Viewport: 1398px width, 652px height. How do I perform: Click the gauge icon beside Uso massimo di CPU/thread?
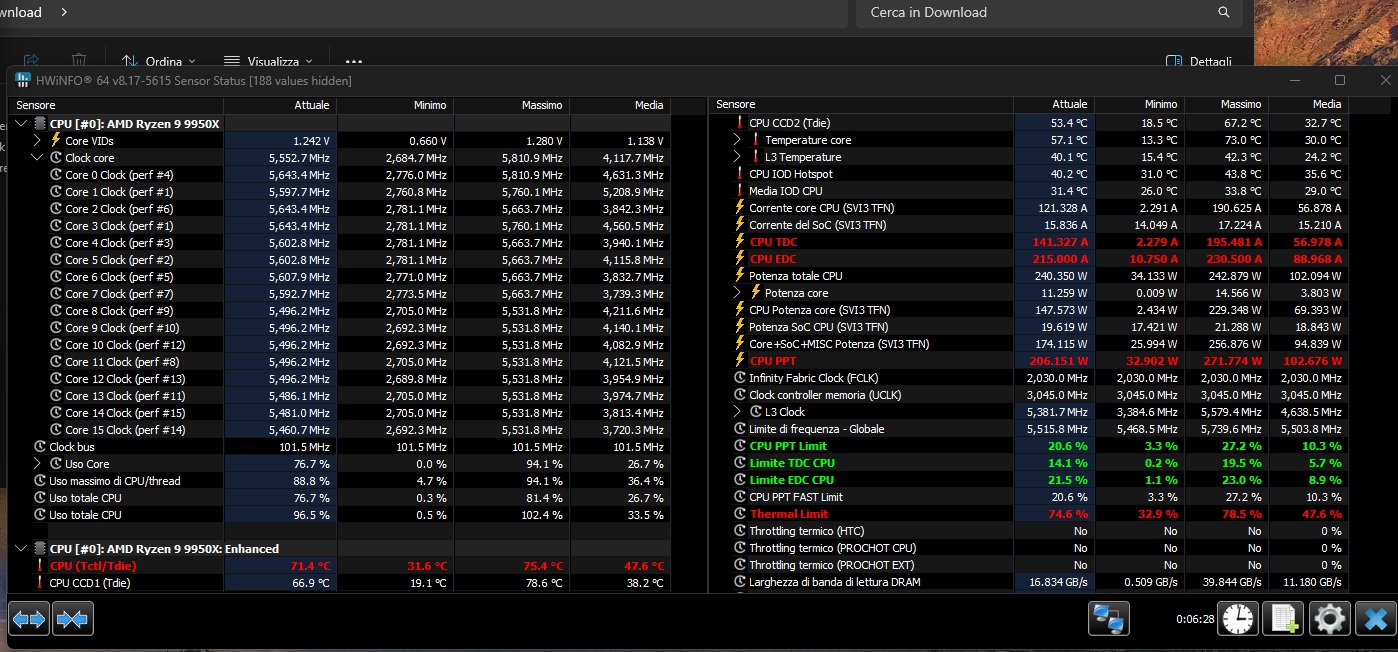coord(40,481)
